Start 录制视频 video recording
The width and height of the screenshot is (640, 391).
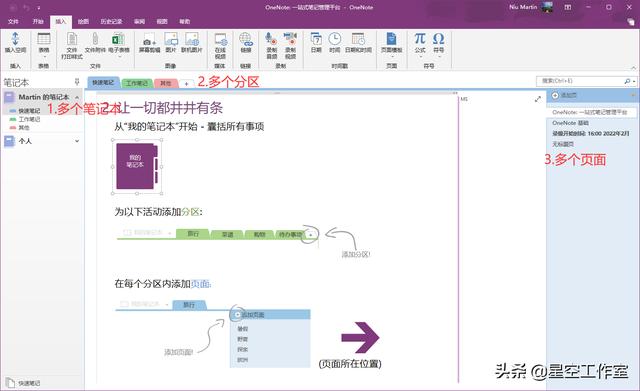coord(290,39)
